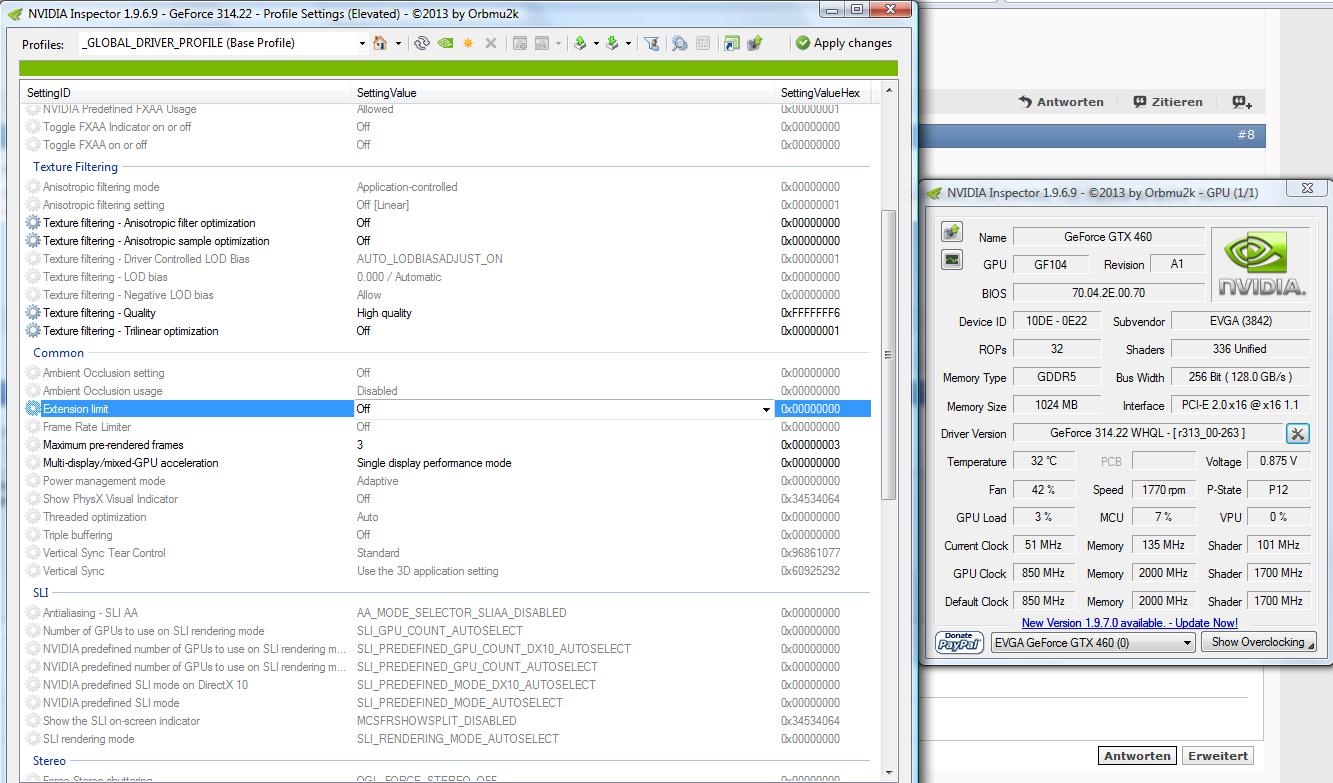
Task: Open the dropdown arrow beside the home icon
Action: tap(398, 43)
